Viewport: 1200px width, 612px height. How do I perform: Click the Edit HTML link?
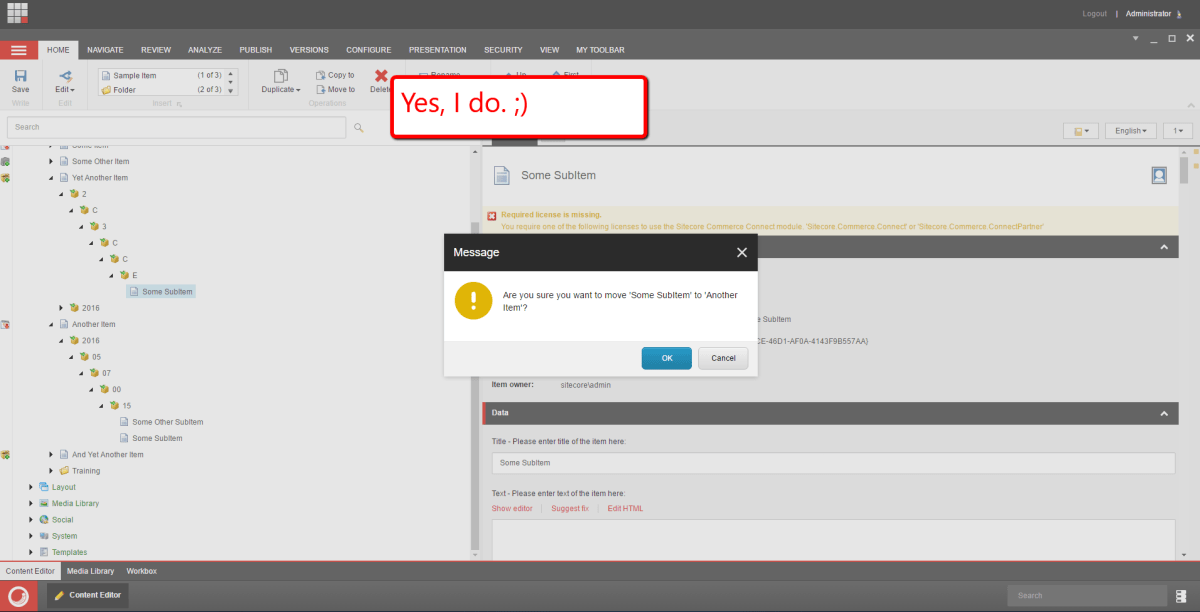625,508
